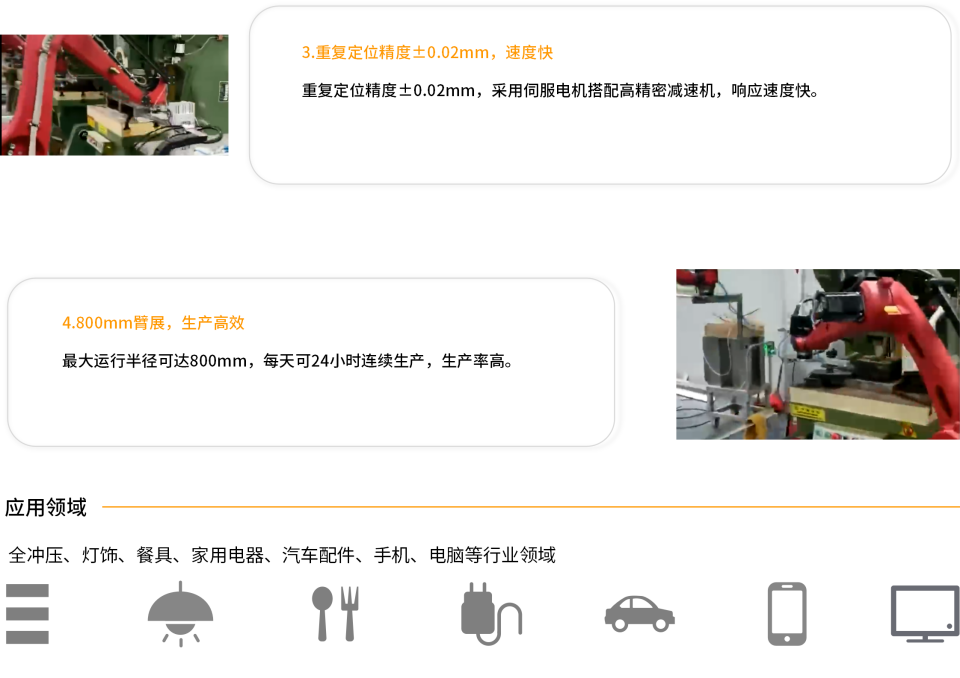Click the 最大运行半径可达800mm description text

tap(288, 361)
